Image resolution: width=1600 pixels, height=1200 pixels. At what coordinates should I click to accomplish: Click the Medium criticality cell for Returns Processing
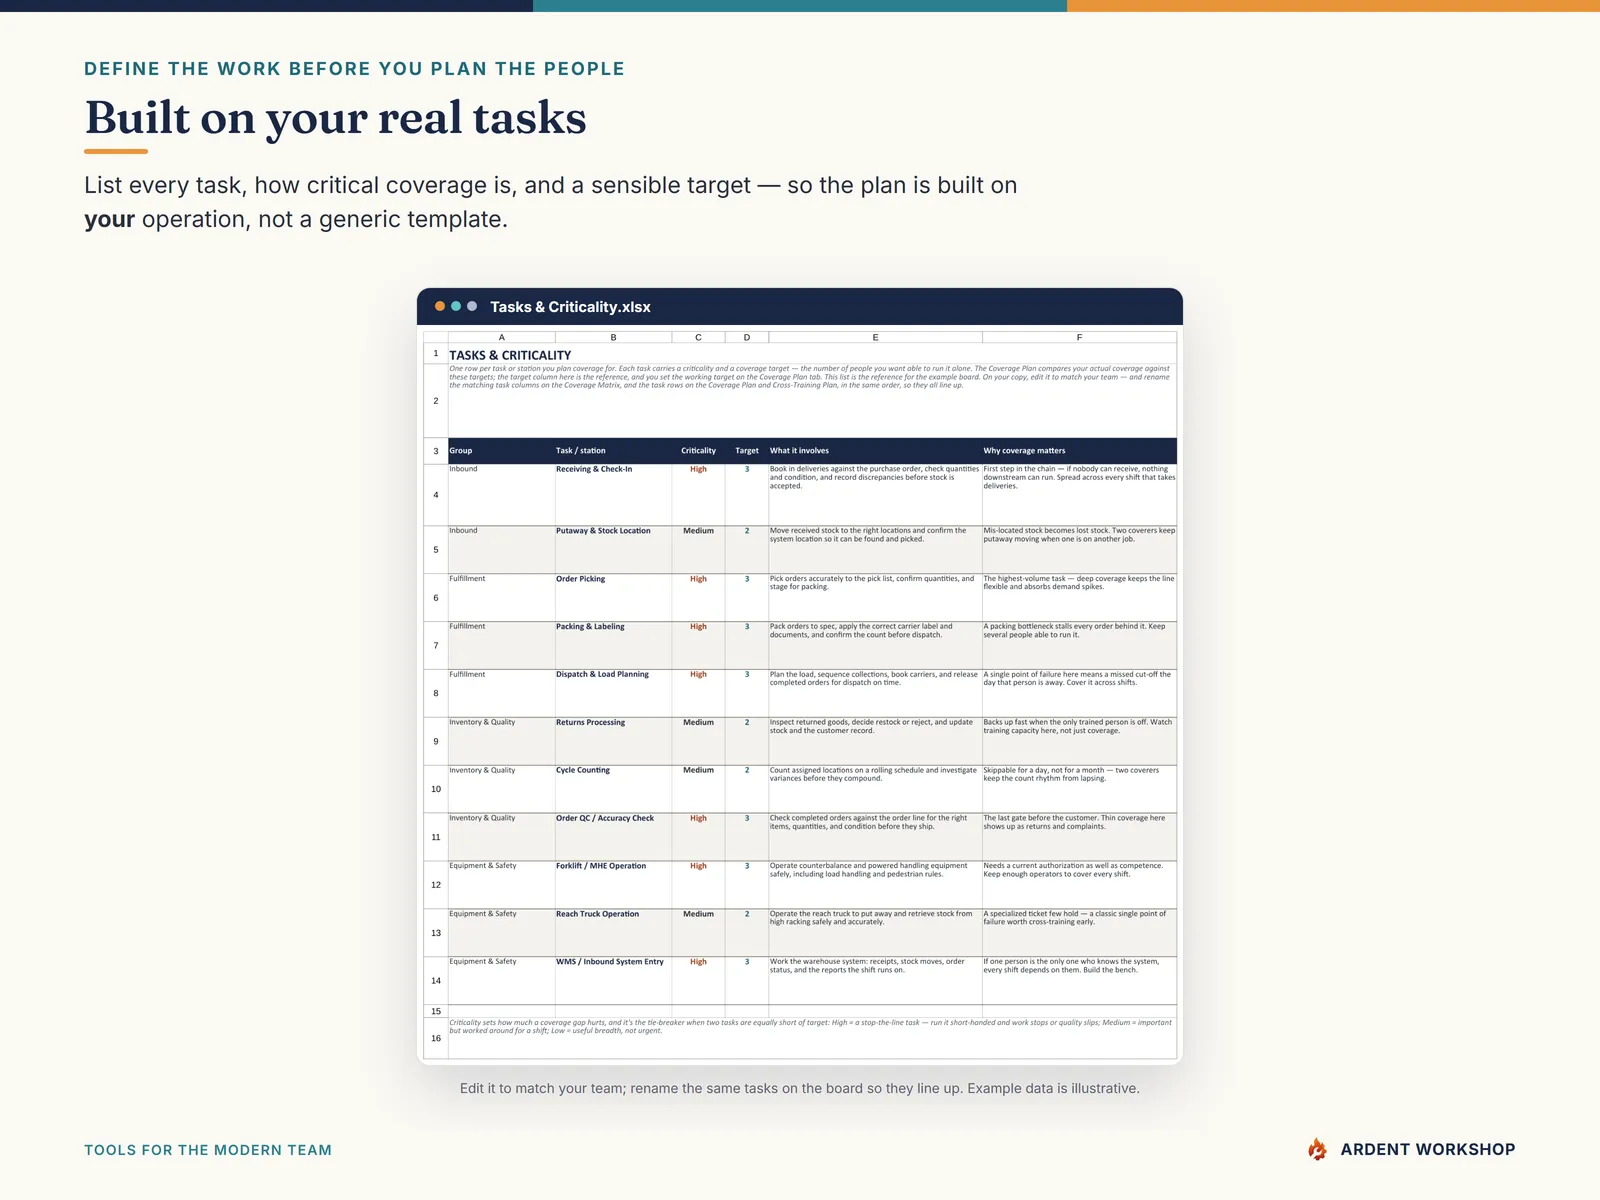point(698,741)
